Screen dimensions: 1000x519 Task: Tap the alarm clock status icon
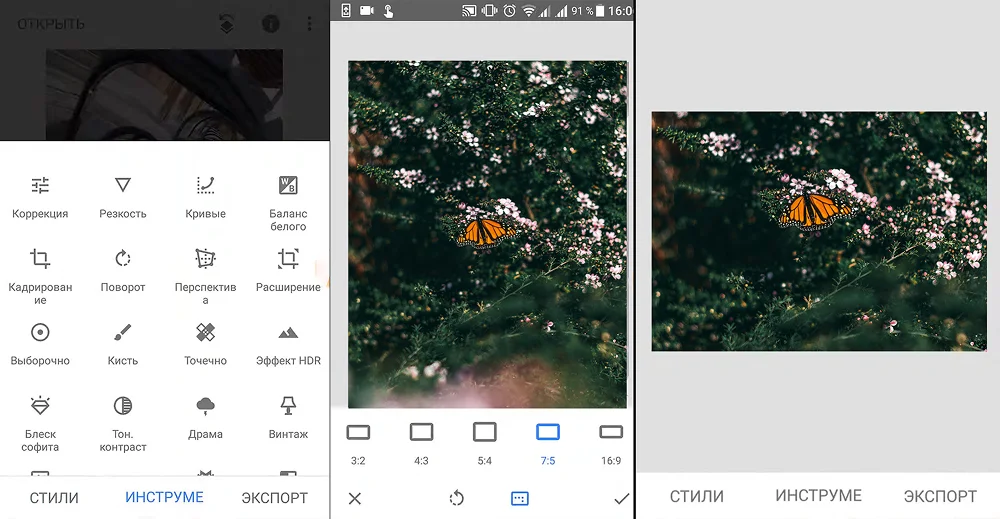click(x=510, y=11)
